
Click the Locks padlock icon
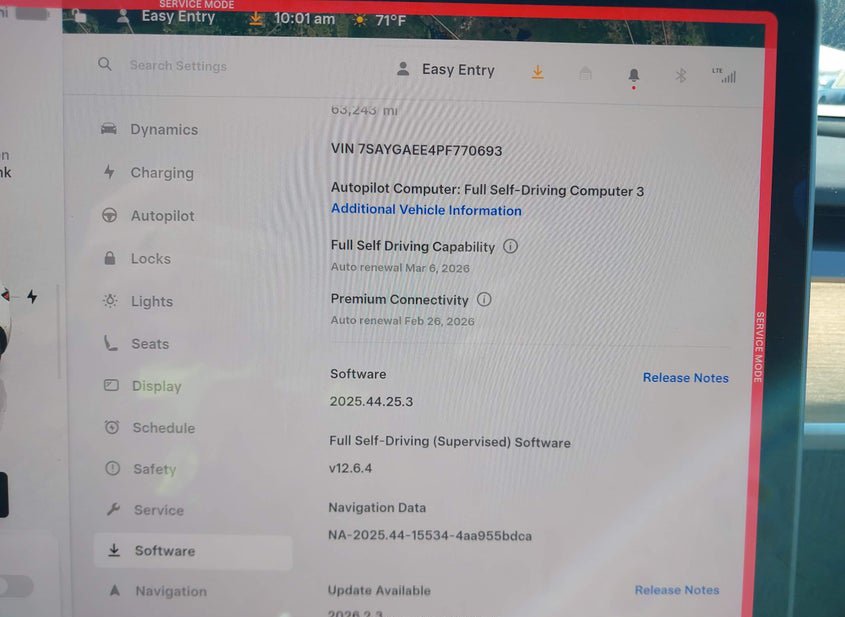point(109,258)
